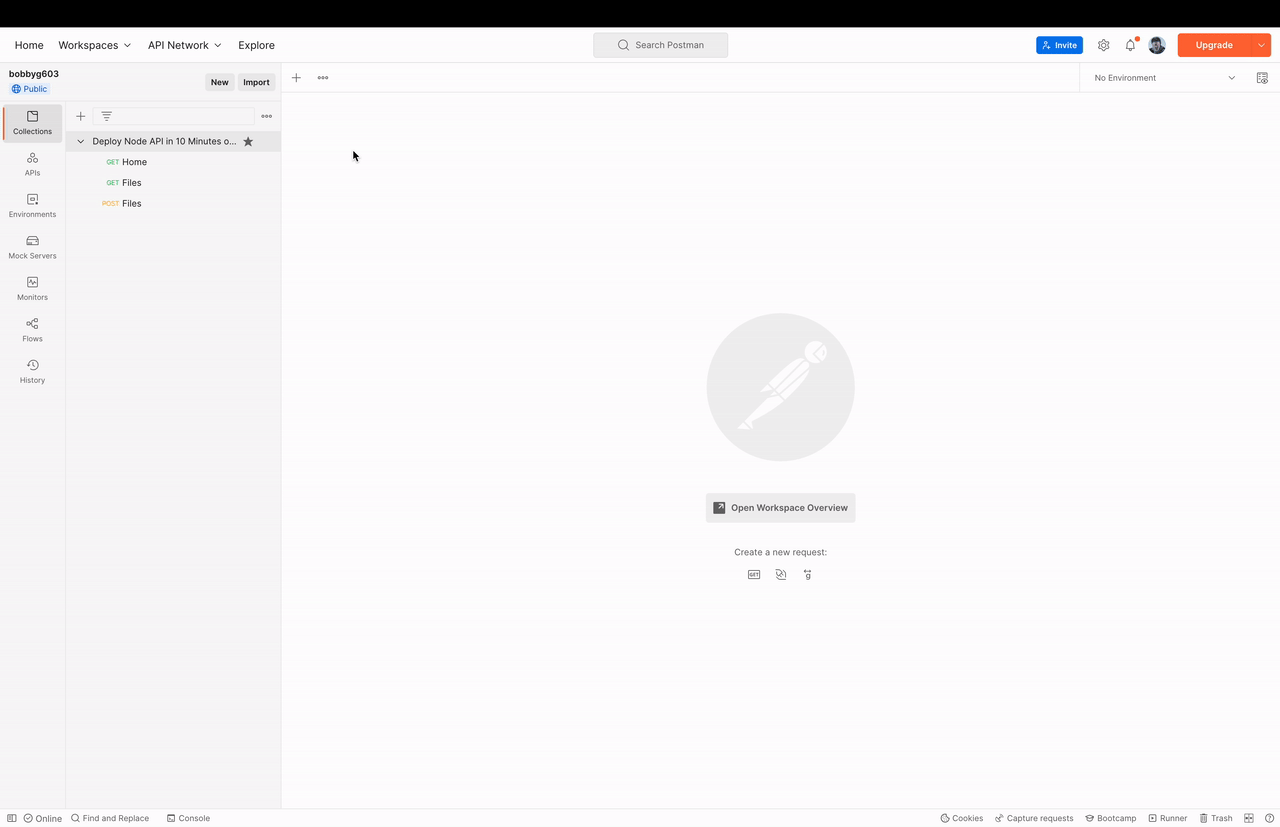Select the APIs sidebar icon

(x=32, y=164)
